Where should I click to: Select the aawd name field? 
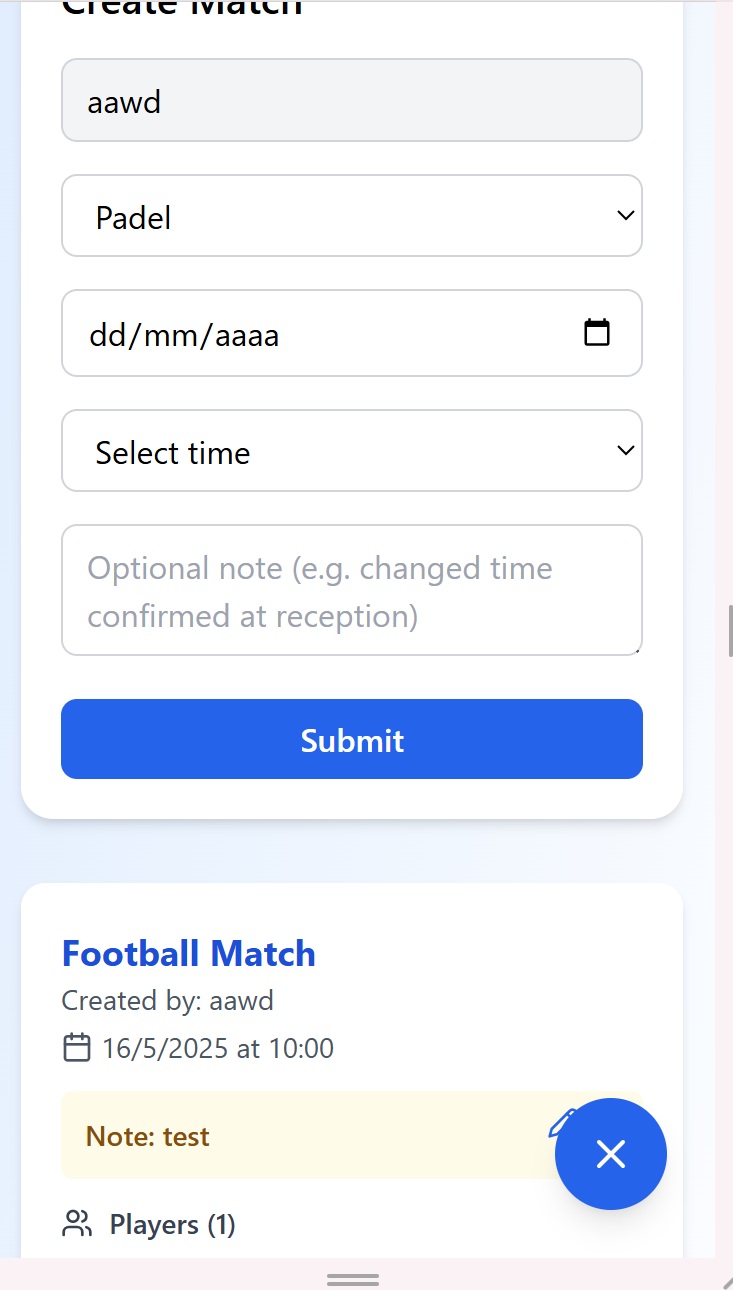352,100
